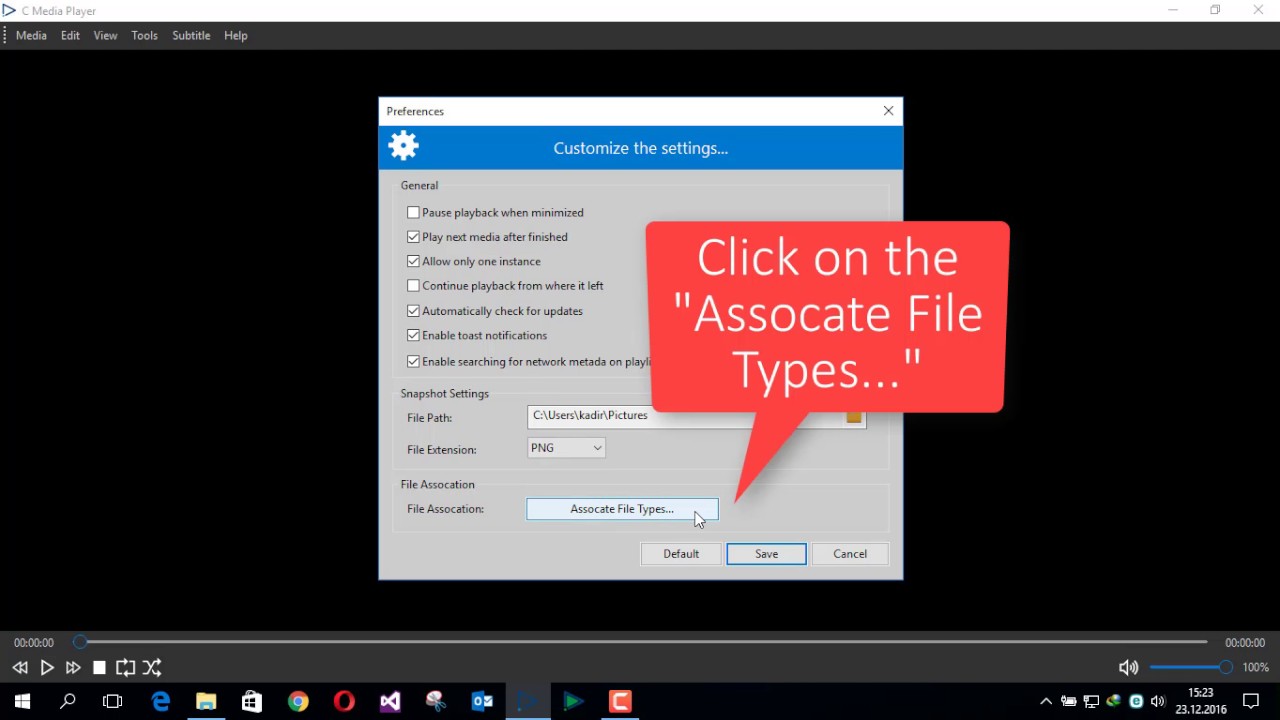Click the 100% volume label
The width and height of the screenshot is (1280, 720).
click(1255, 667)
